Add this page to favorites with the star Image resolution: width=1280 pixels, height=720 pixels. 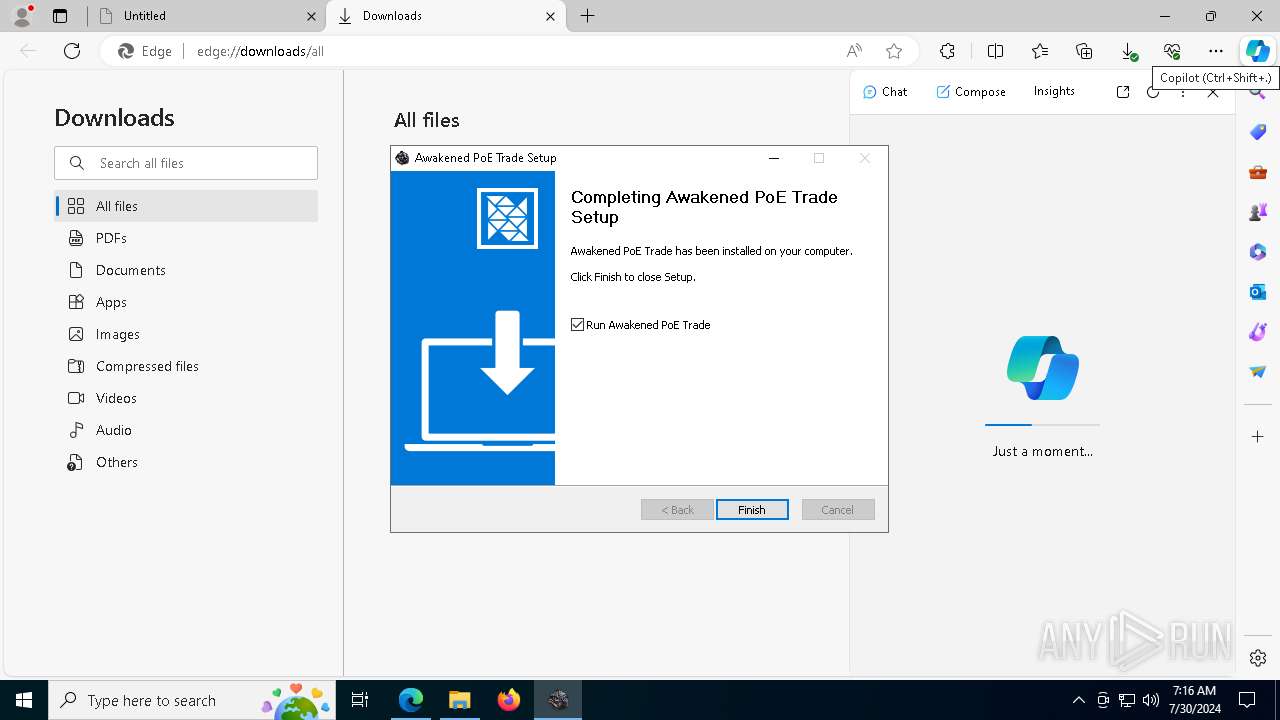(x=894, y=51)
